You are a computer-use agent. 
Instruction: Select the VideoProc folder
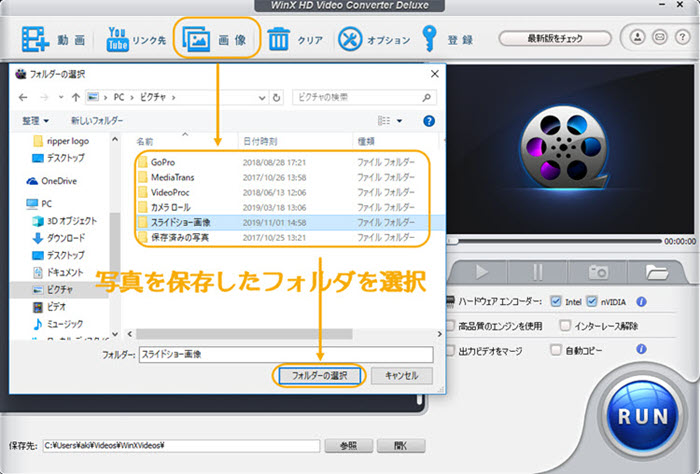coord(170,193)
